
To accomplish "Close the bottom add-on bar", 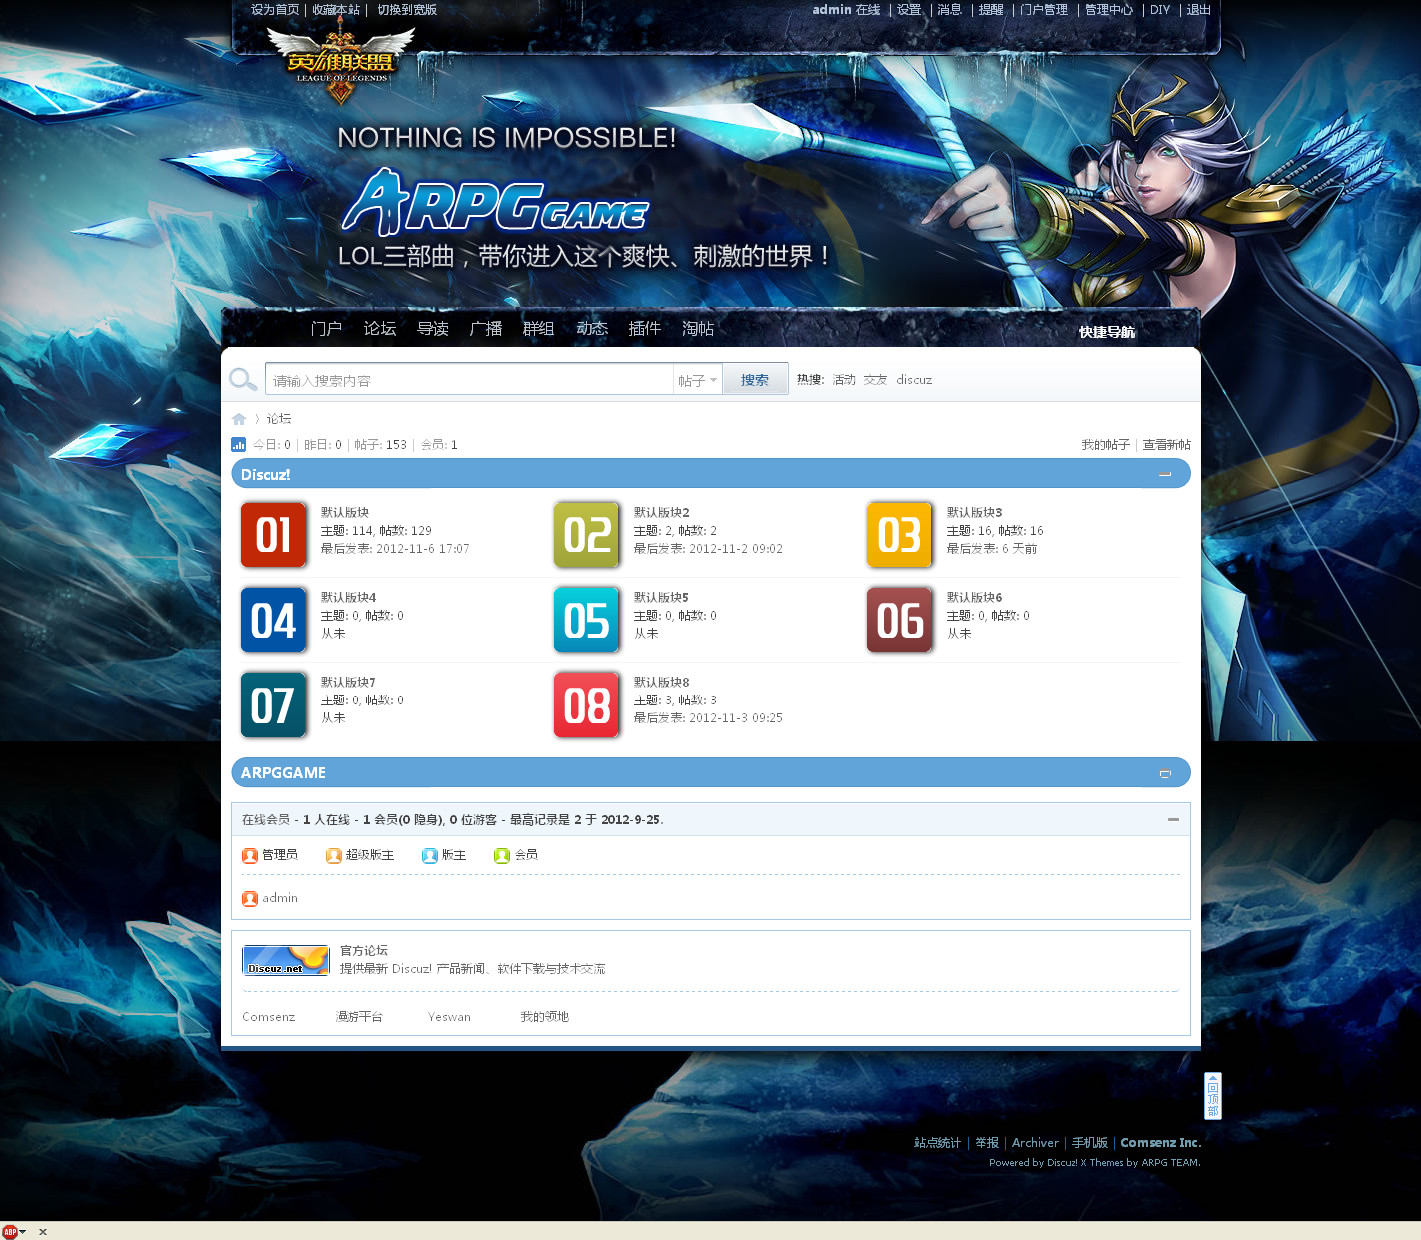I will (43, 1232).
